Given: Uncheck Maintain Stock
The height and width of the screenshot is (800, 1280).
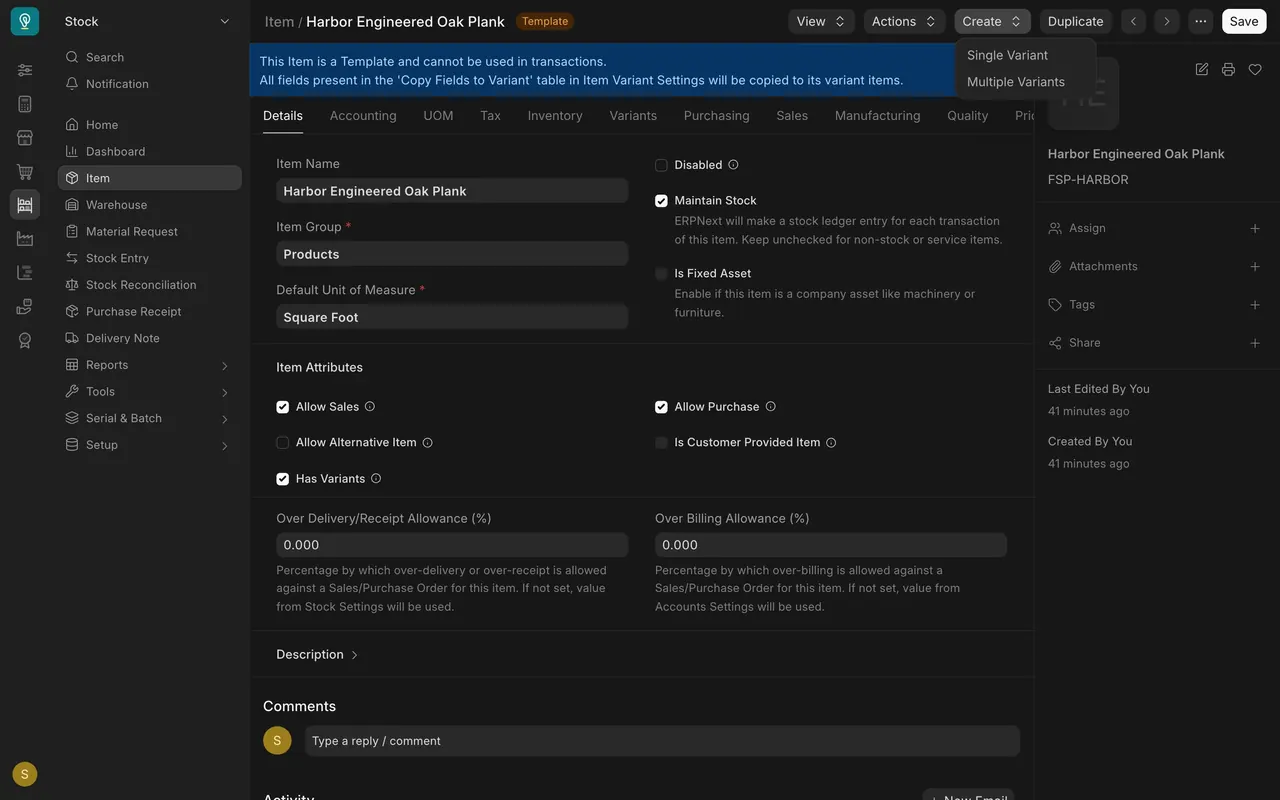Looking at the screenshot, I should pyautogui.click(x=661, y=201).
